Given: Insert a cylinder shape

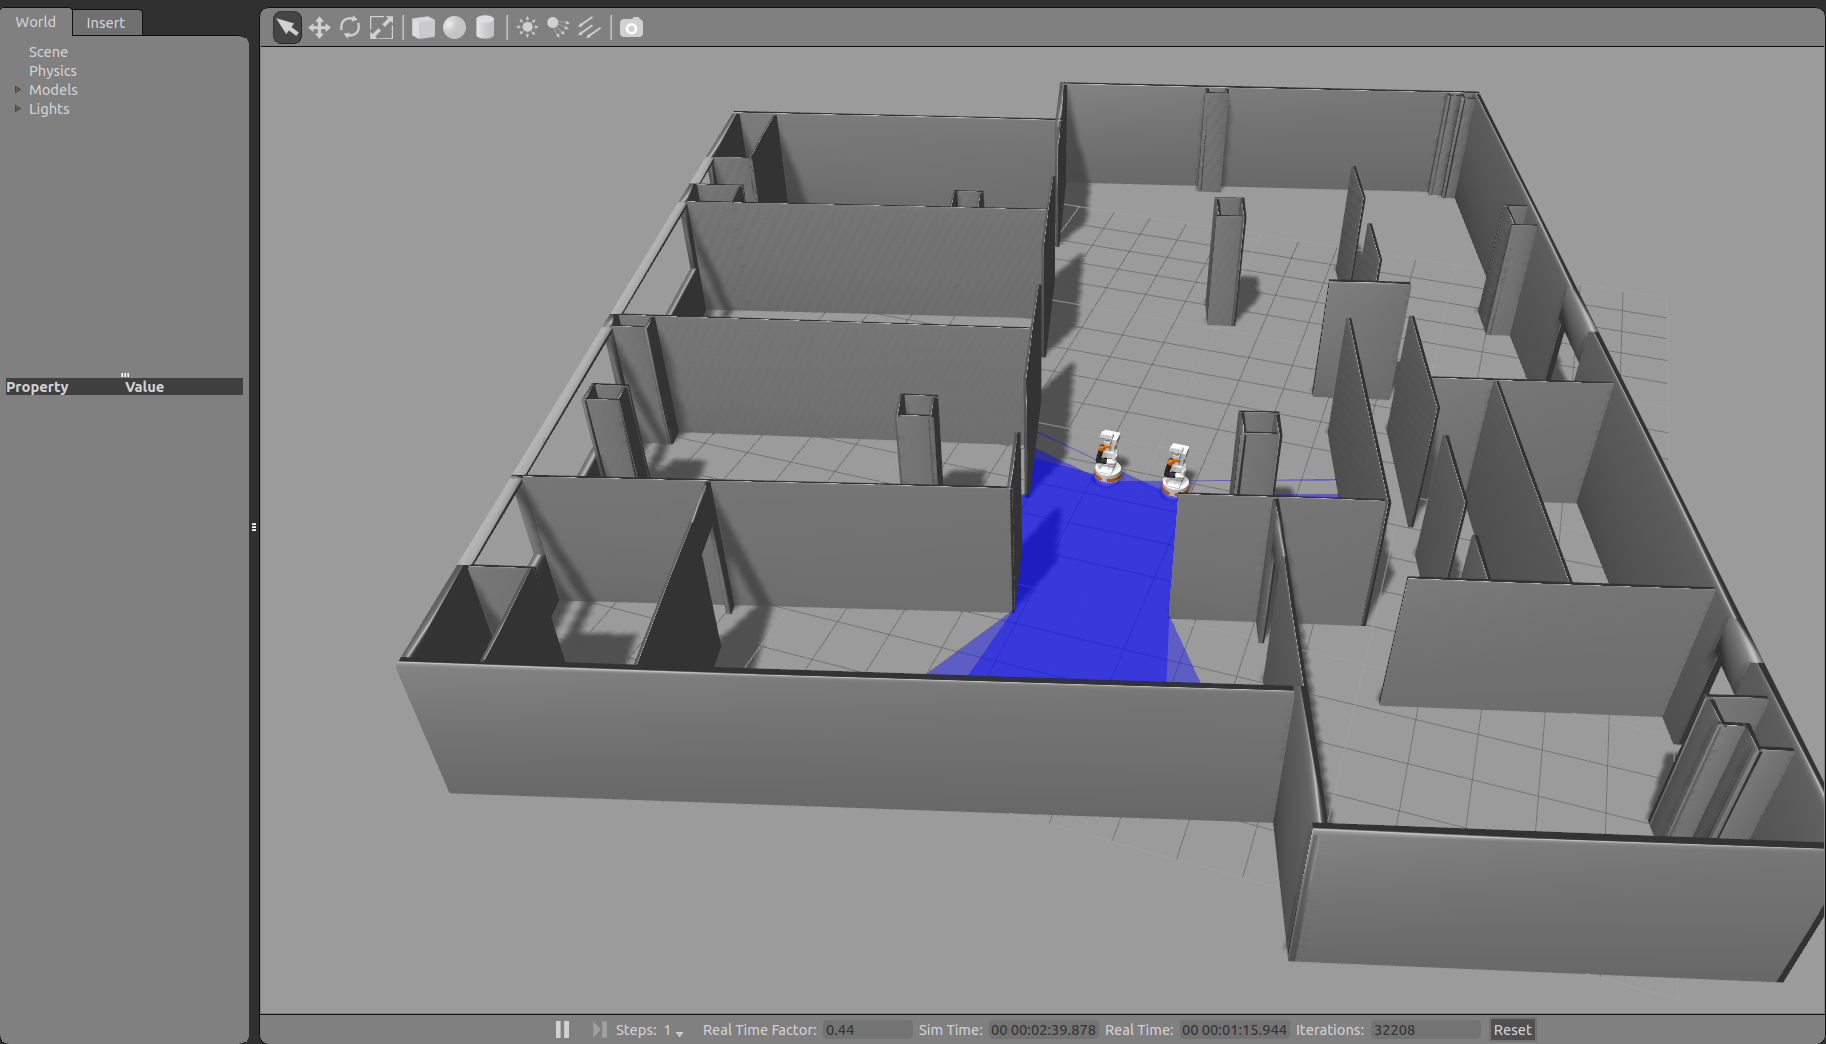Looking at the screenshot, I should click(485, 28).
